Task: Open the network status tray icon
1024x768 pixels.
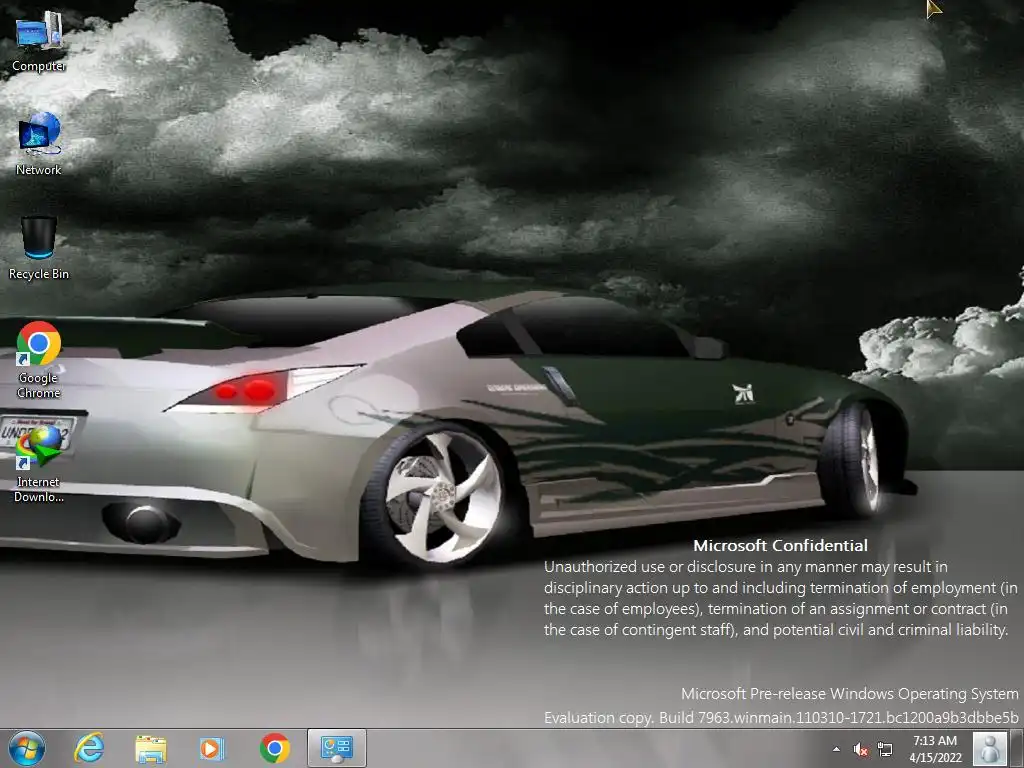Action: coord(885,749)
